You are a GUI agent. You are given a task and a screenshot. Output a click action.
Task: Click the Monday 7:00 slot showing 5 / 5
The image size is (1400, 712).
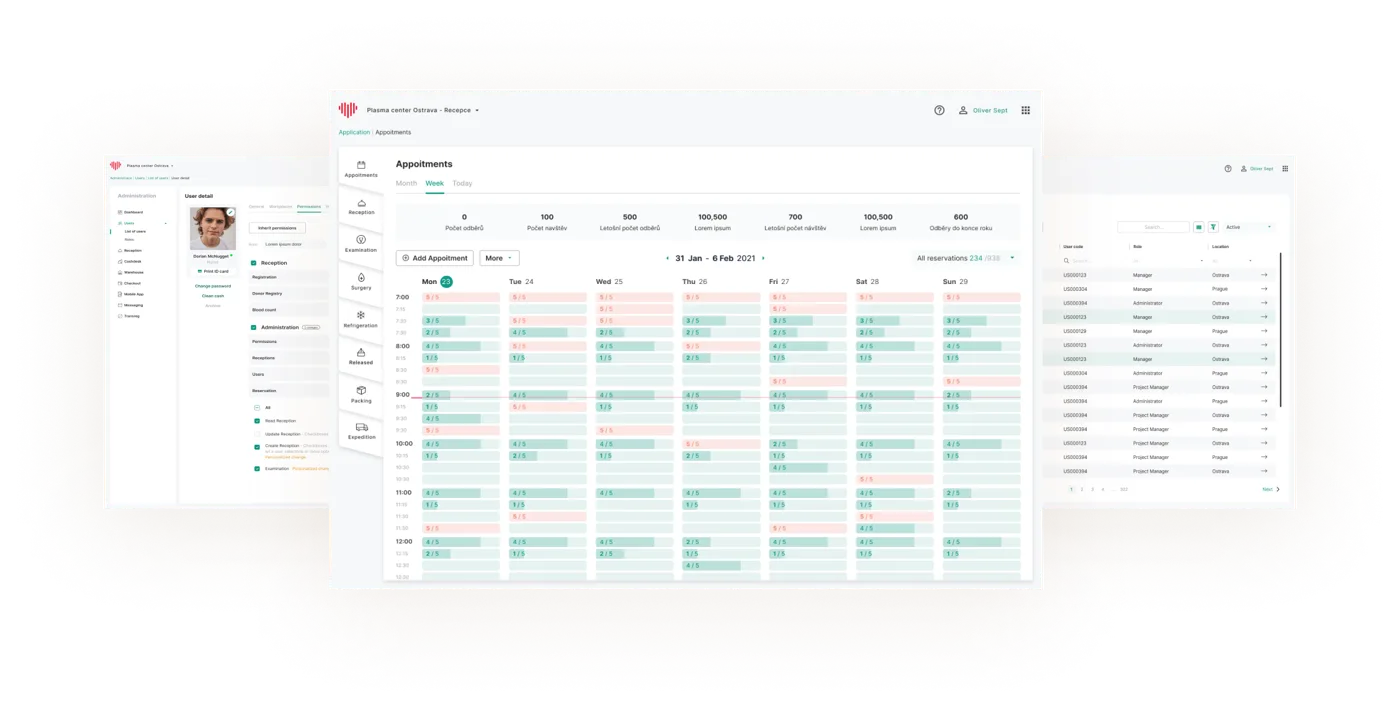point(461,297)
